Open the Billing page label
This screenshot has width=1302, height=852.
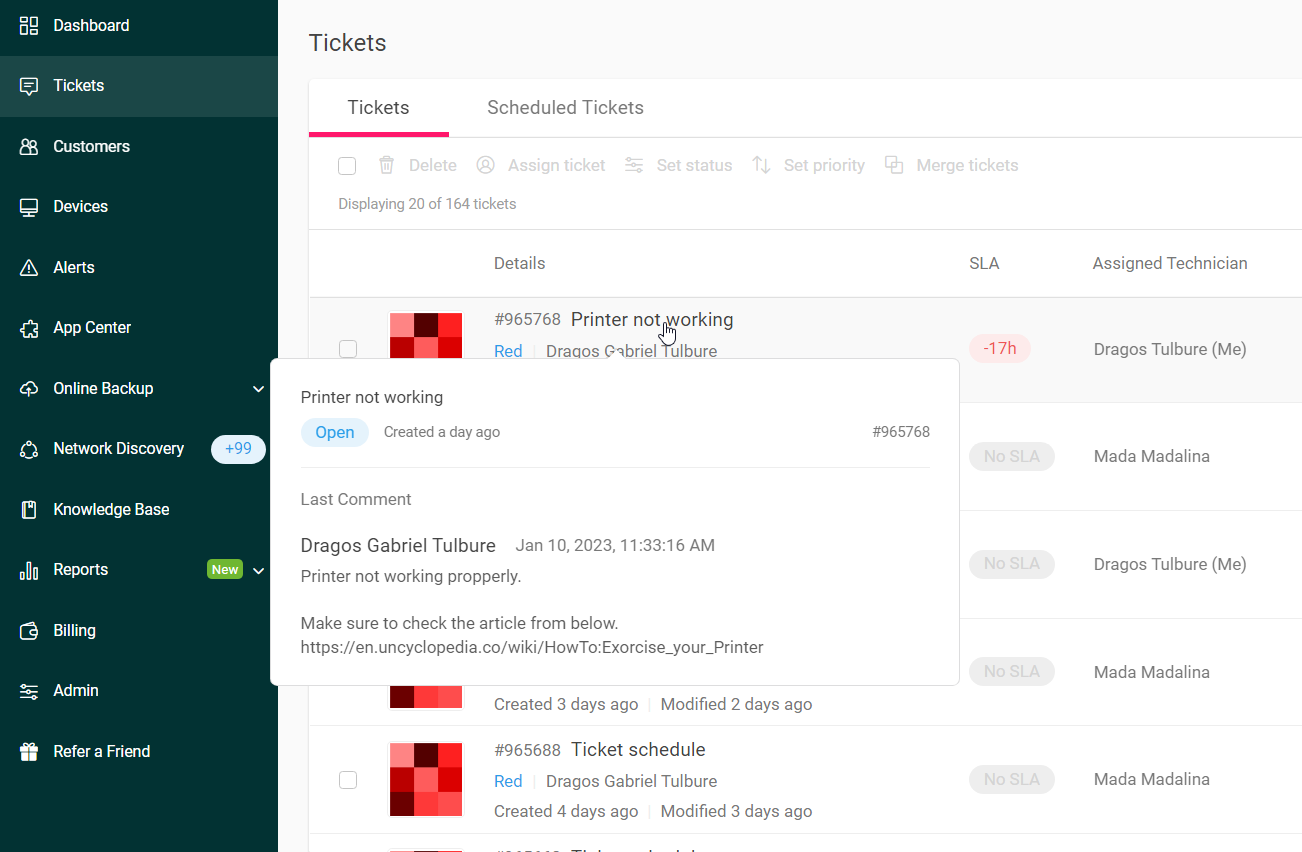tap(74, 631)
